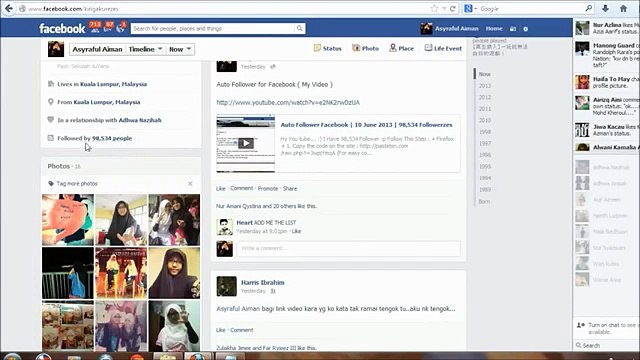Select Status composer tab
The height and width of the screenshot is (360, 640).
(x=327, y=48)
